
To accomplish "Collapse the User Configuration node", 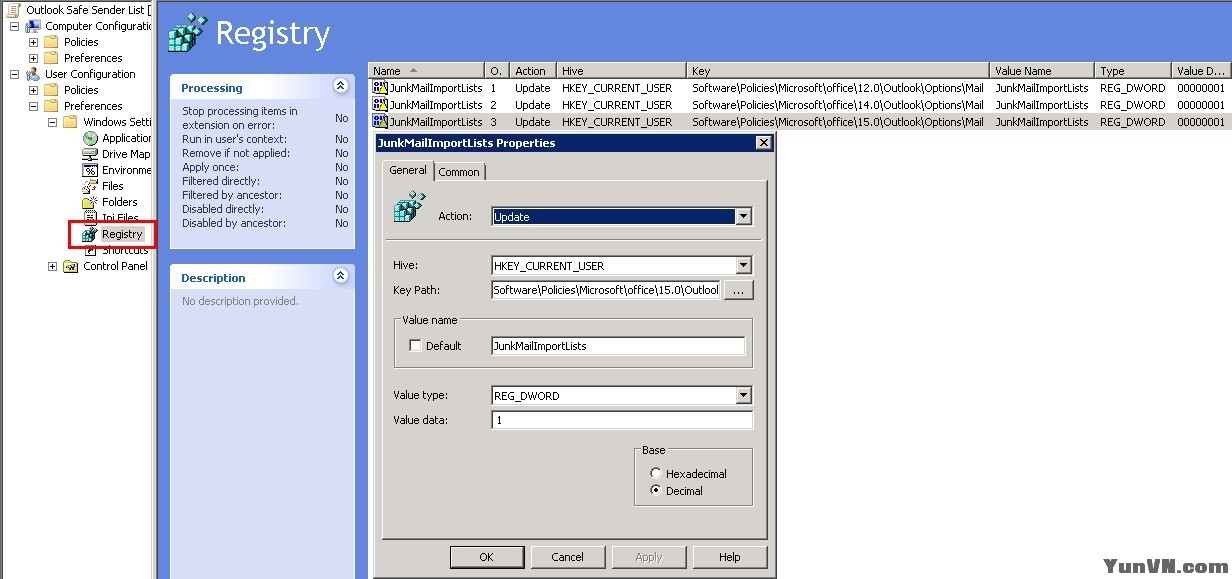I will point(14,74).
